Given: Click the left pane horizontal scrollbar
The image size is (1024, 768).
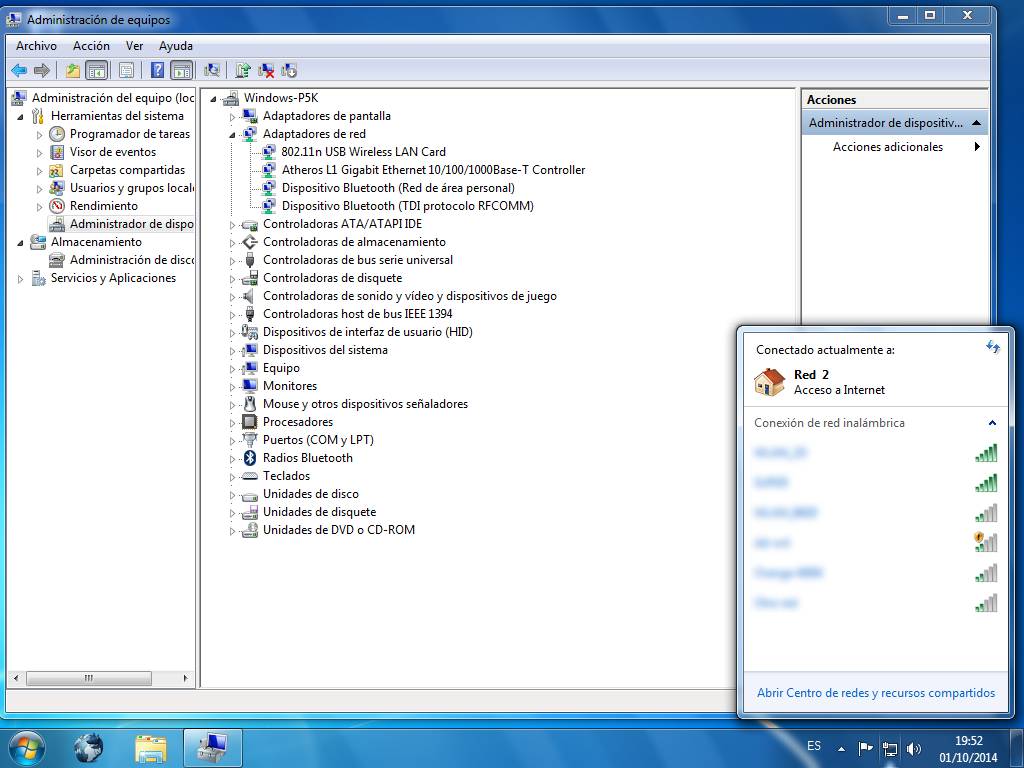Looking at the screenshot, I should tap(88, 678).
